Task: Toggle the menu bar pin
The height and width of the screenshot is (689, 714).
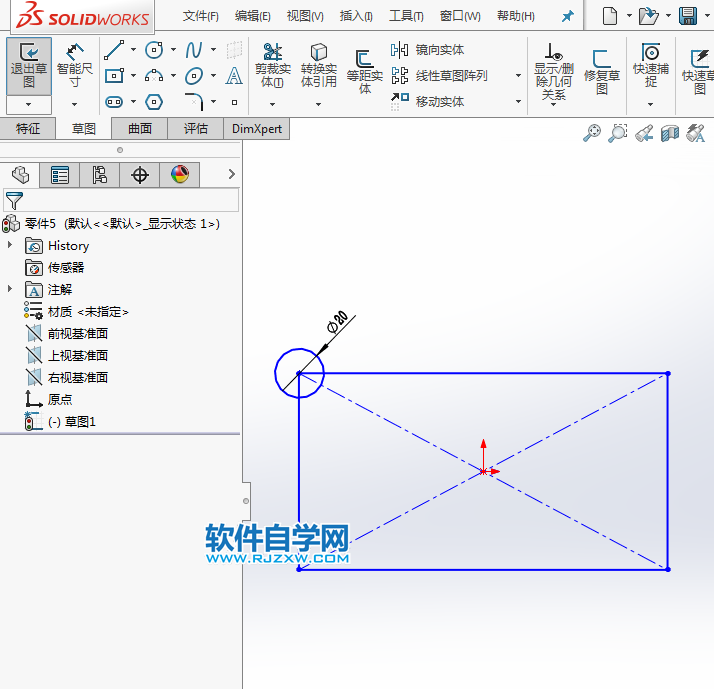Action: [568, 17]
